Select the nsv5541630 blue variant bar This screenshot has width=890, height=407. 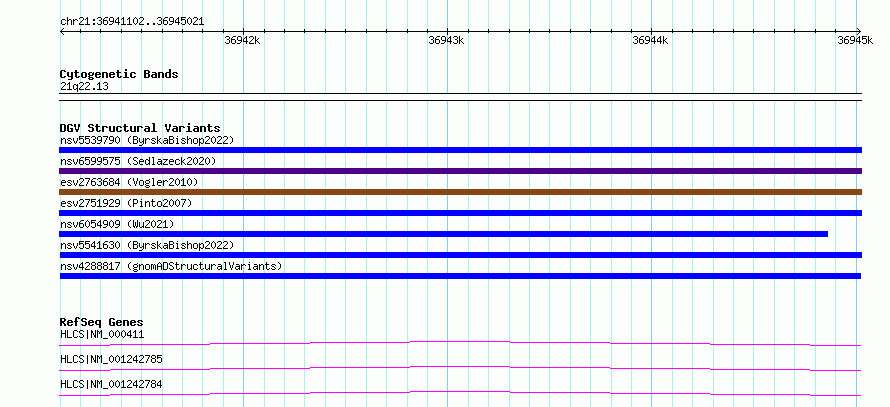[460, 255]
